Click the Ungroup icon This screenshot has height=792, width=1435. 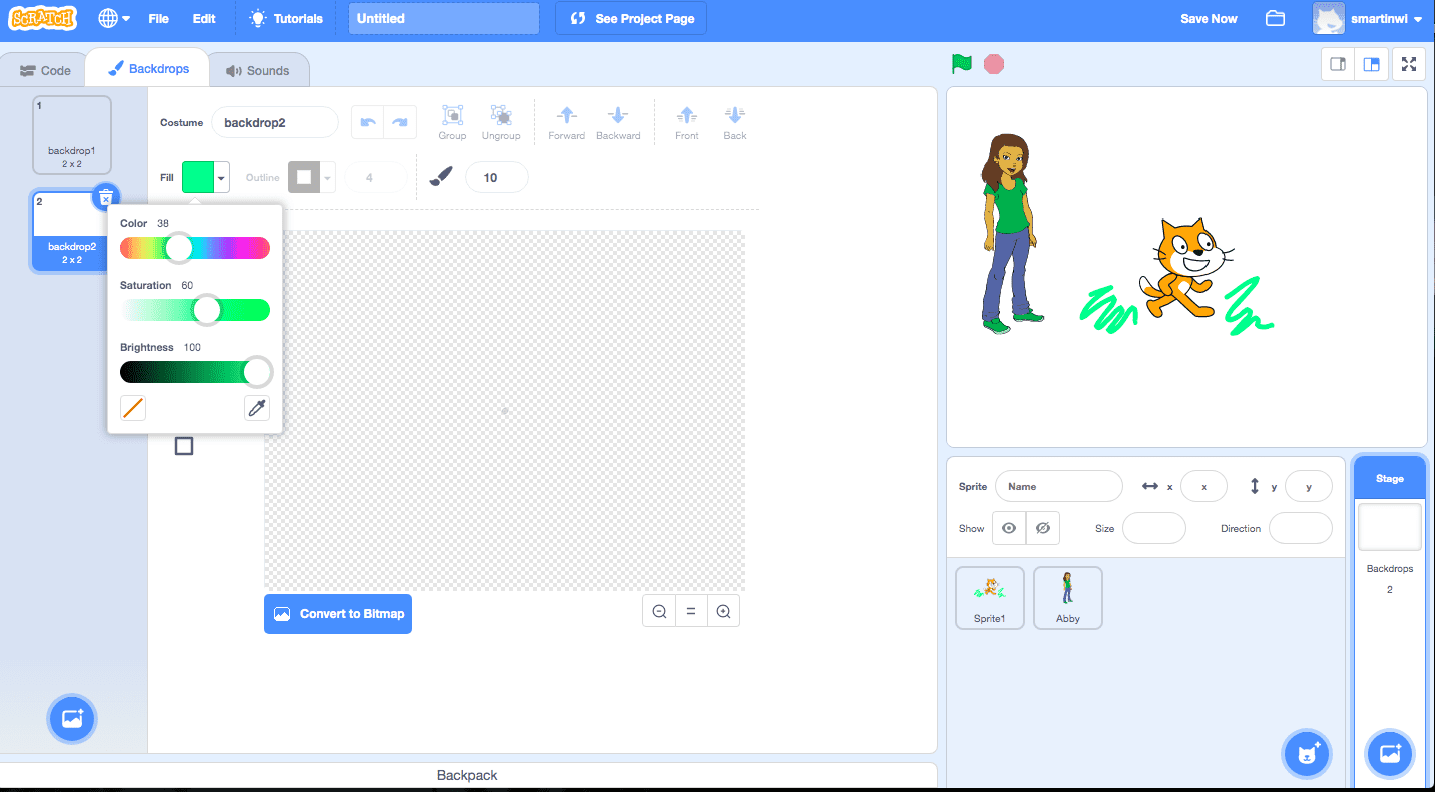click(501, 122)
